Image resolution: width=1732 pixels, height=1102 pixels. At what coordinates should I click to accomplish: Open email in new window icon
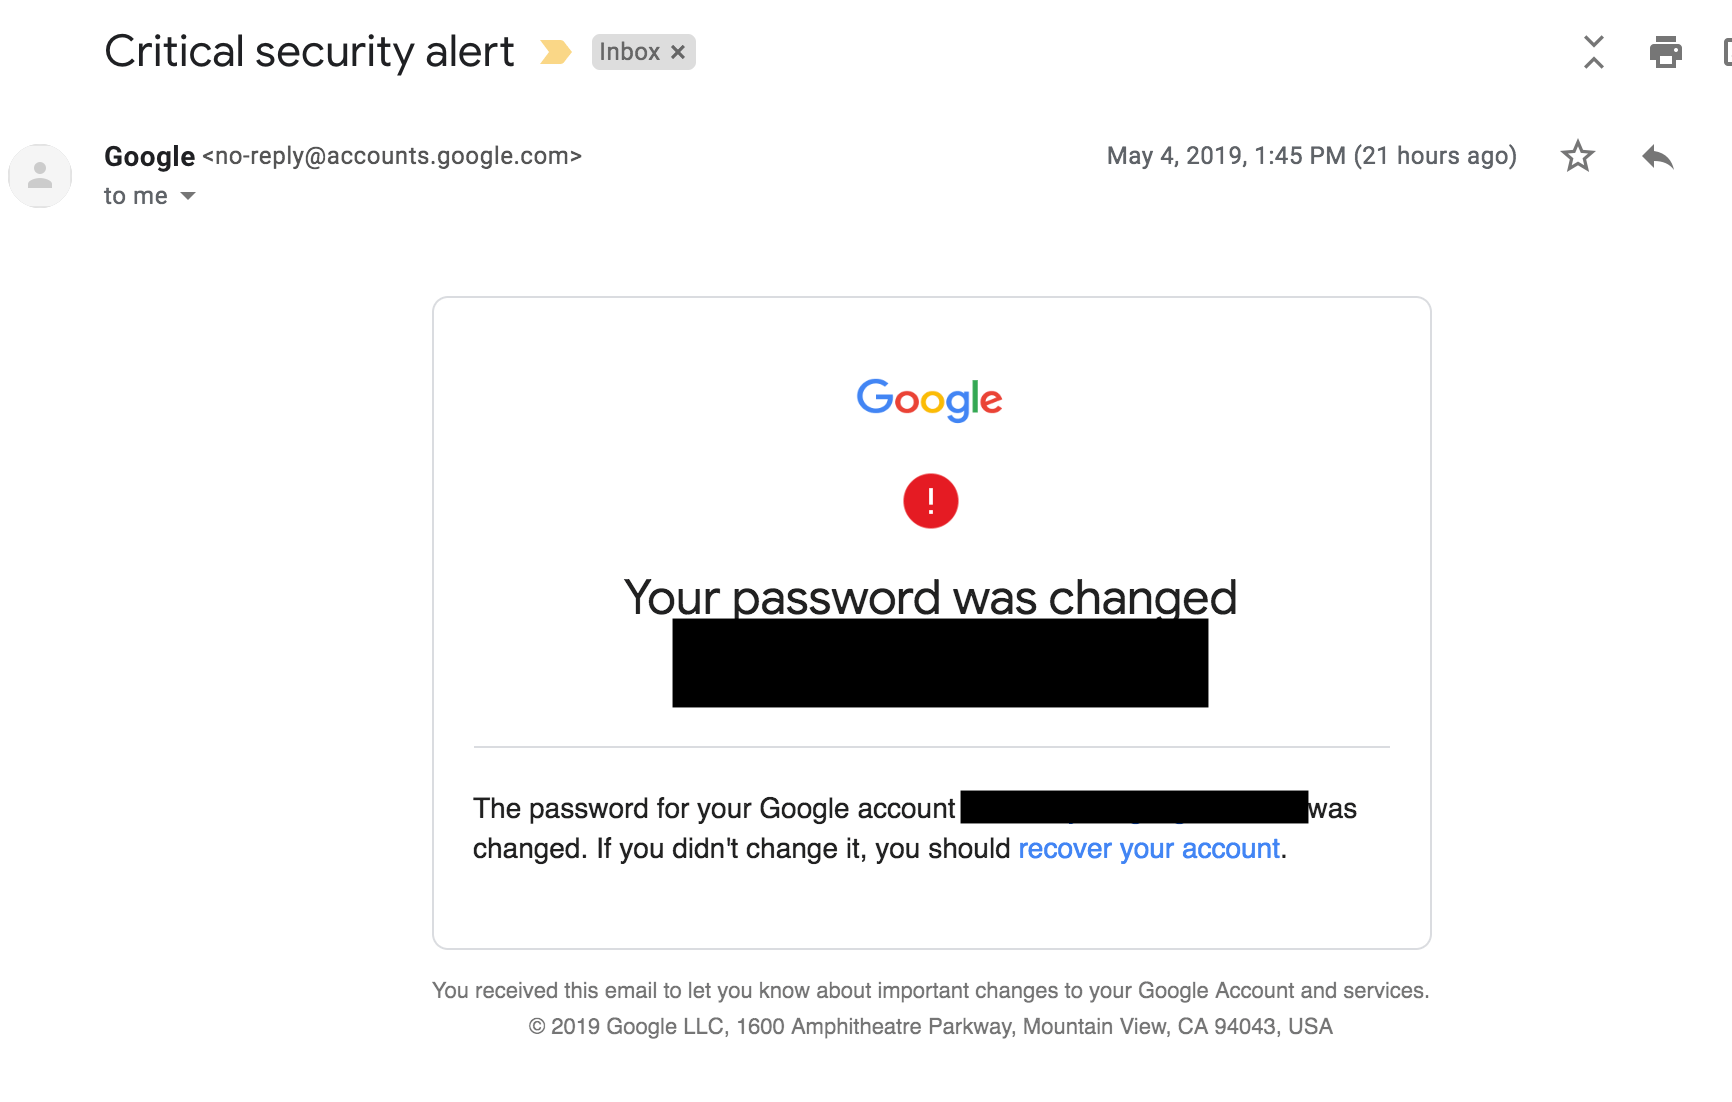click(x=1726, y=52)
